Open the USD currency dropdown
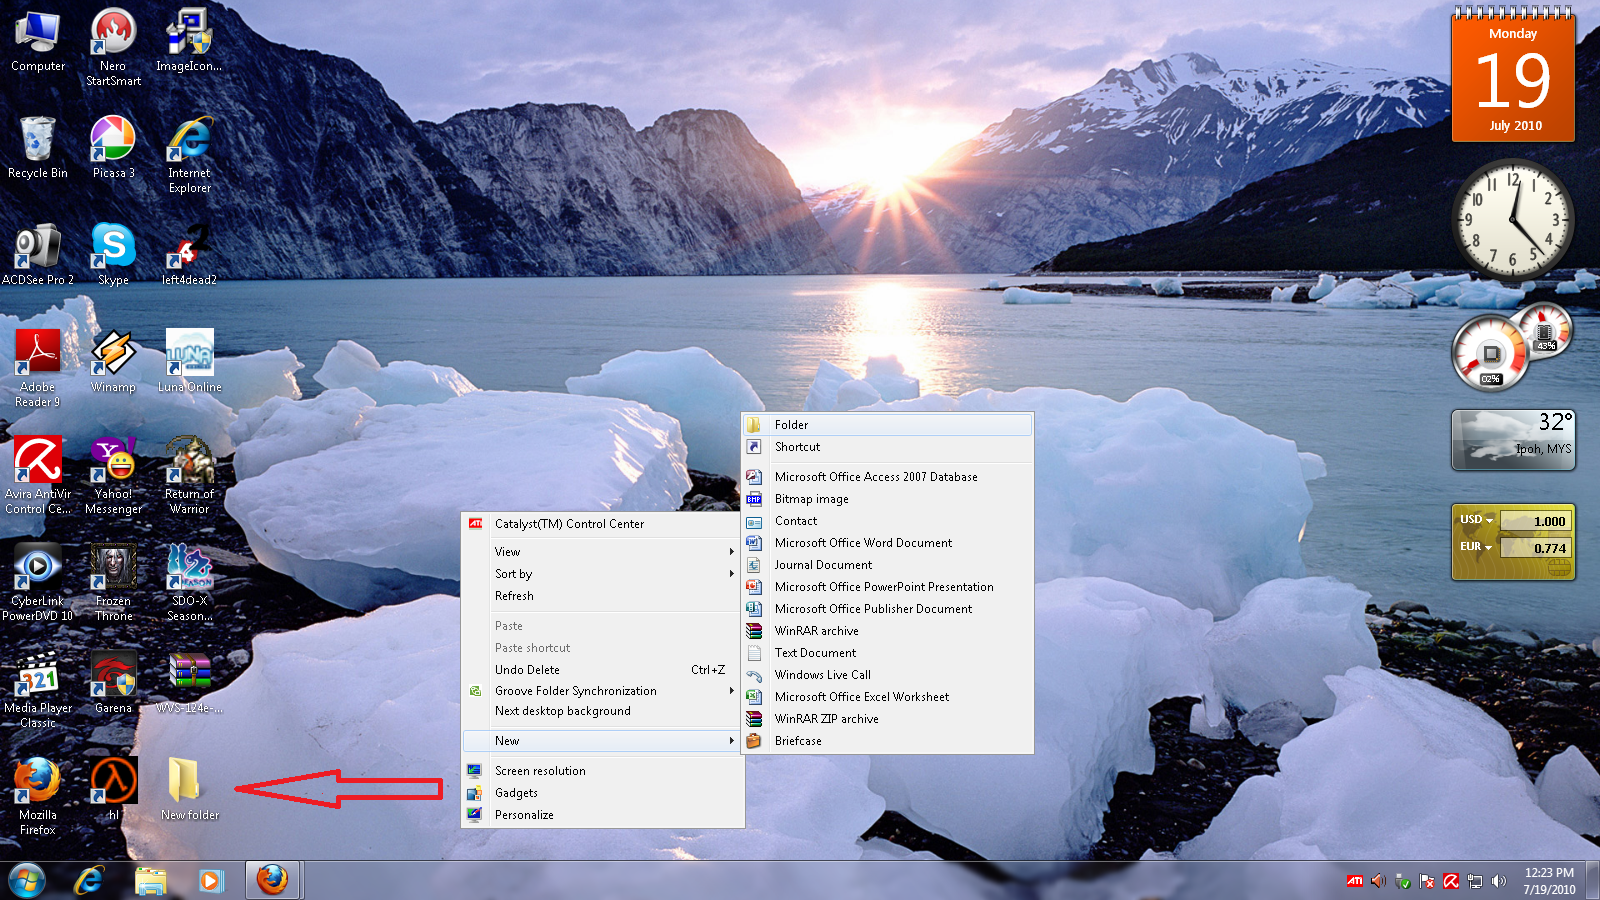The image size is (1600, 900). coord(1489,520)
